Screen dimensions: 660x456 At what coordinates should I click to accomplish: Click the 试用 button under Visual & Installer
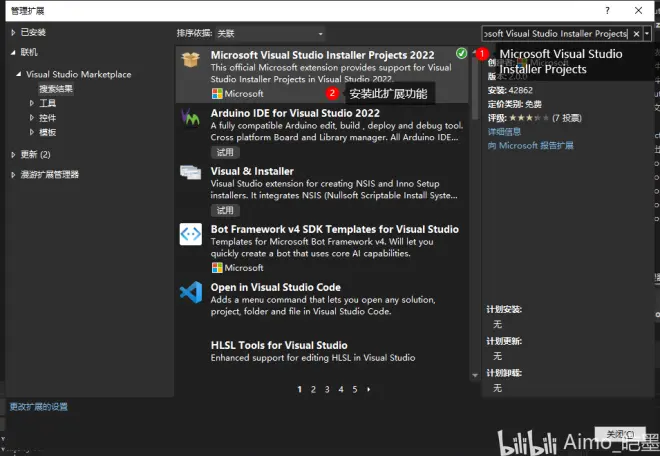(x=225, y=210)
